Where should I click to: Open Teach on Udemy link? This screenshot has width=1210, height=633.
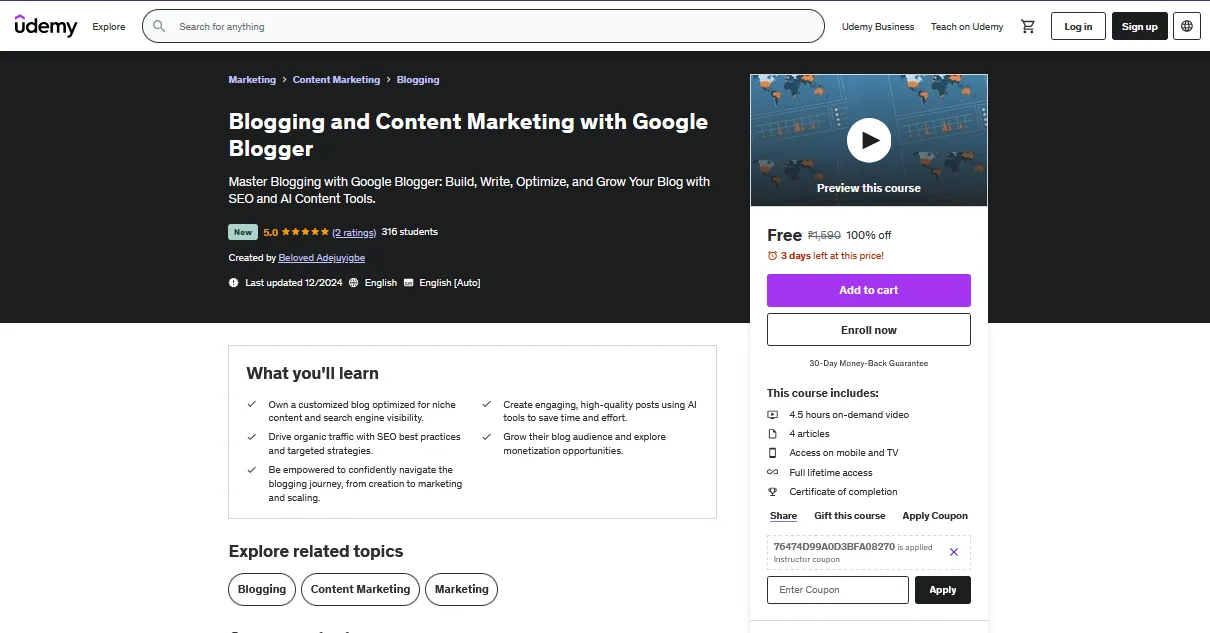tap(967, 27)
